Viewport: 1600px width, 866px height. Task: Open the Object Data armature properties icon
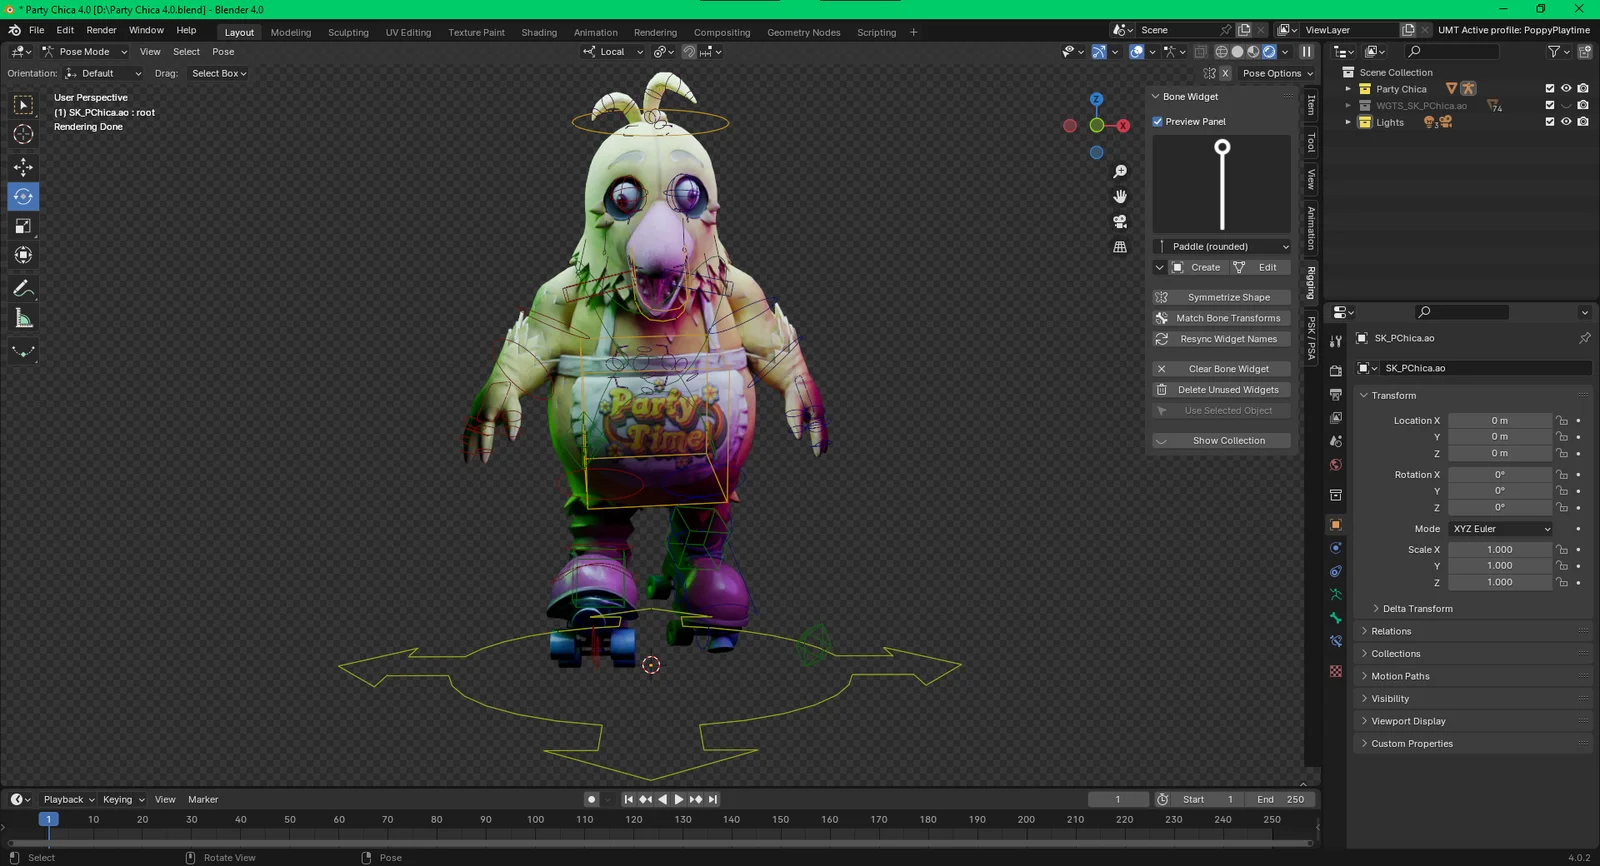1336,594
